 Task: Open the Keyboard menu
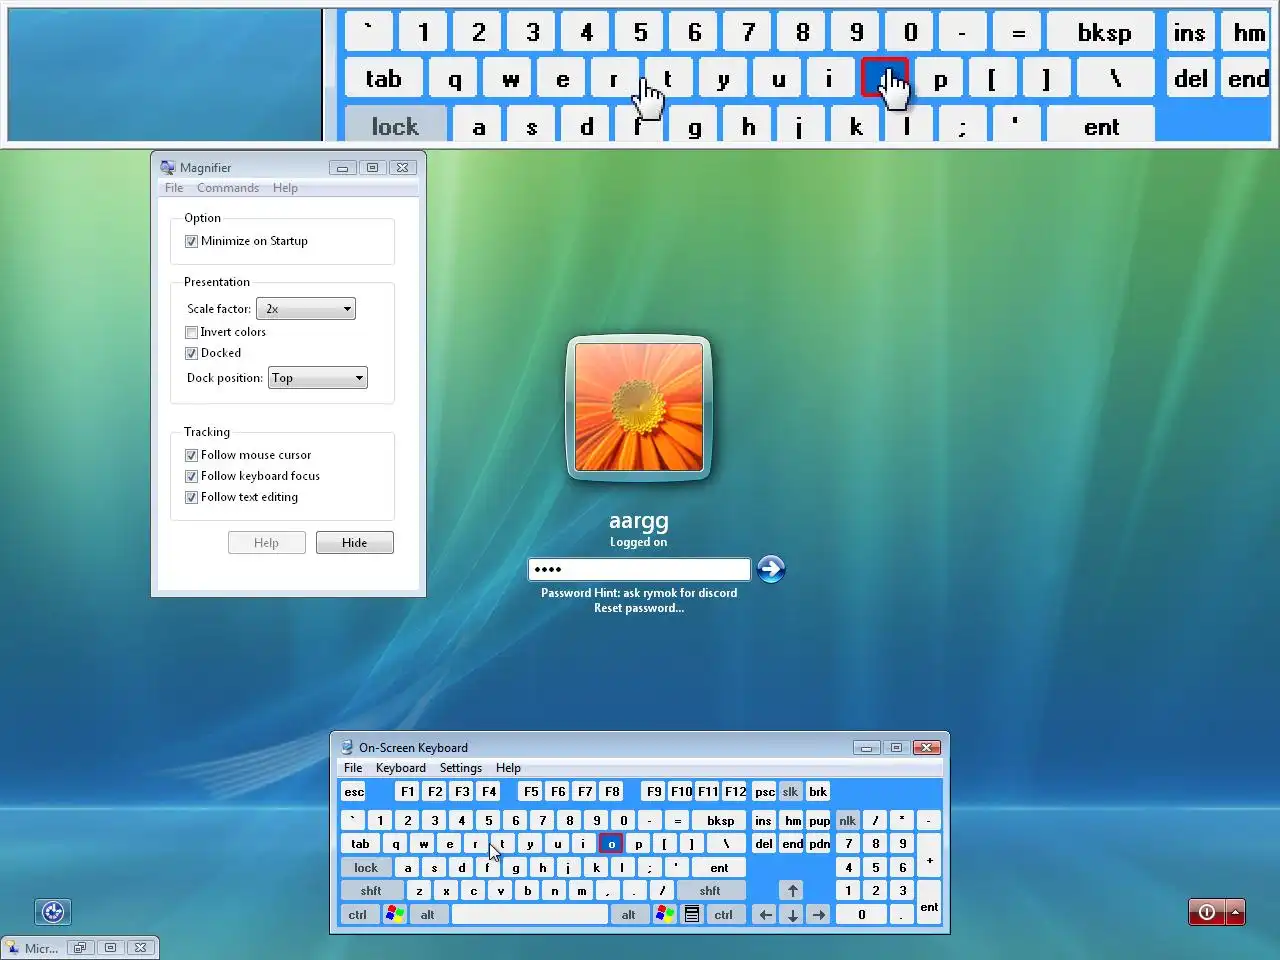[400, 768]
